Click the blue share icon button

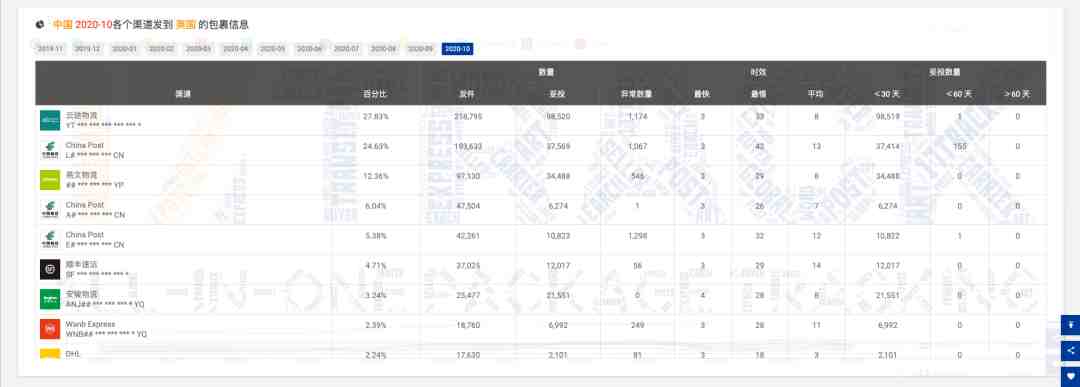coord(1070,351)
